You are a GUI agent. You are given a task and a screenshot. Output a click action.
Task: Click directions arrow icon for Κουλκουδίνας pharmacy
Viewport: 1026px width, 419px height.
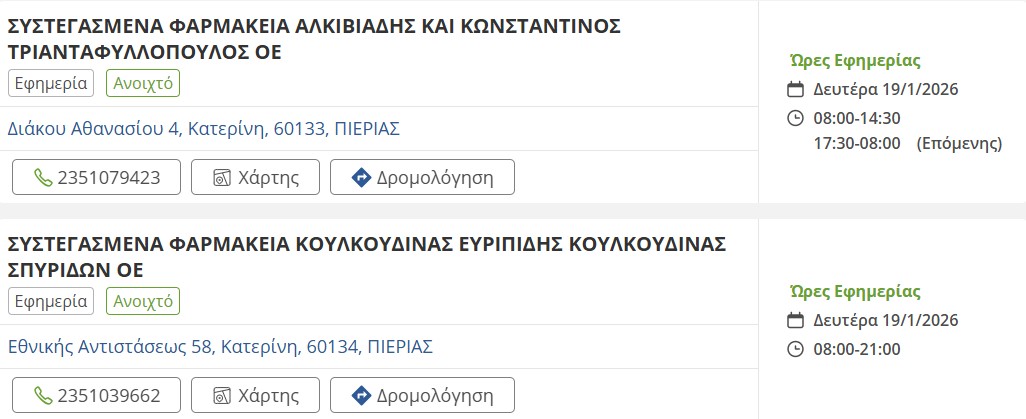coord(362,396)
